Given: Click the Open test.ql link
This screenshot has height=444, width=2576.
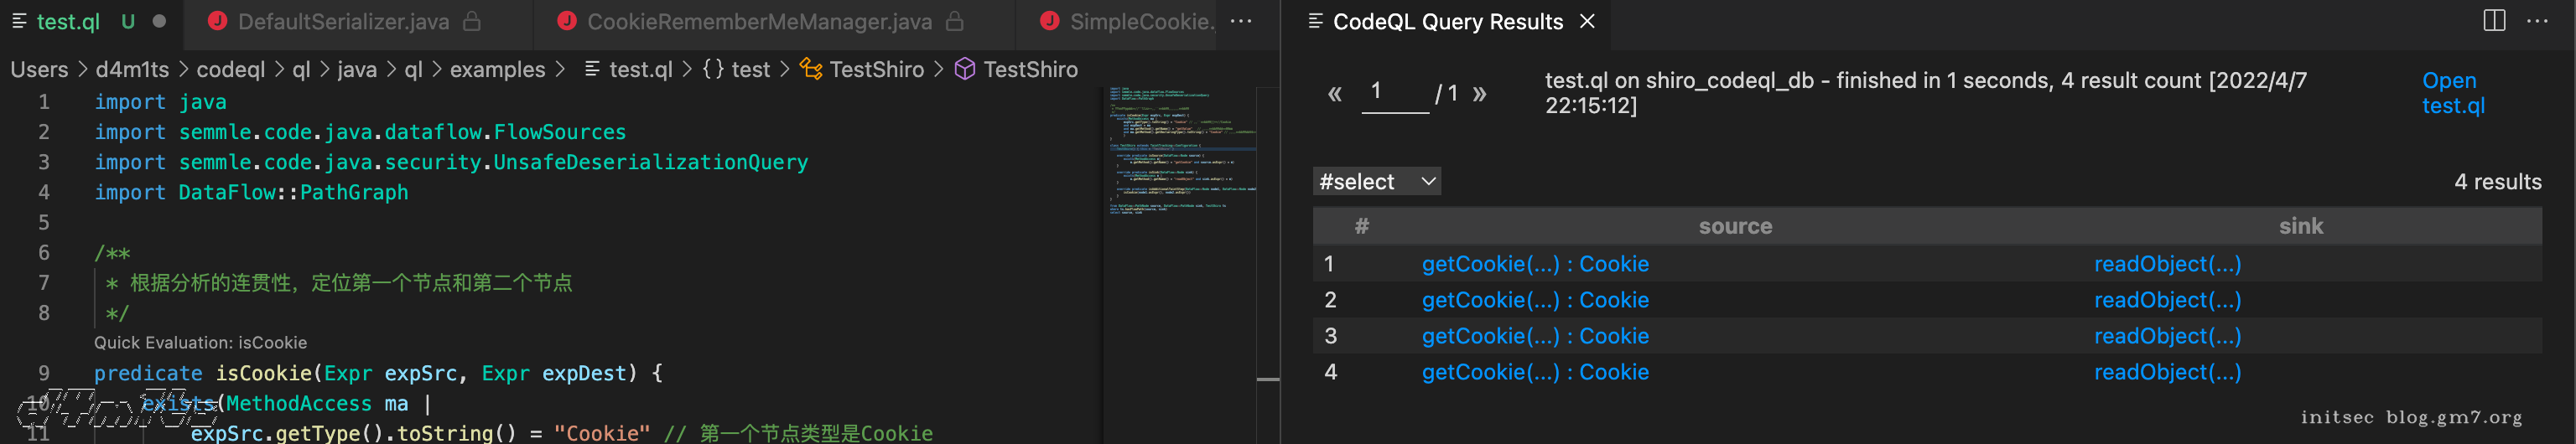Looking at the screenshot, I should (2451, 93).
